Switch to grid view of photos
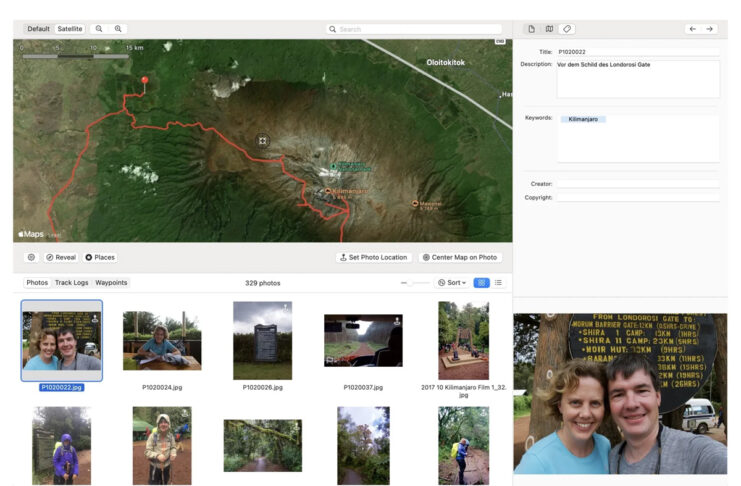This screenshot has height=486, width=741. coord(481,283)
